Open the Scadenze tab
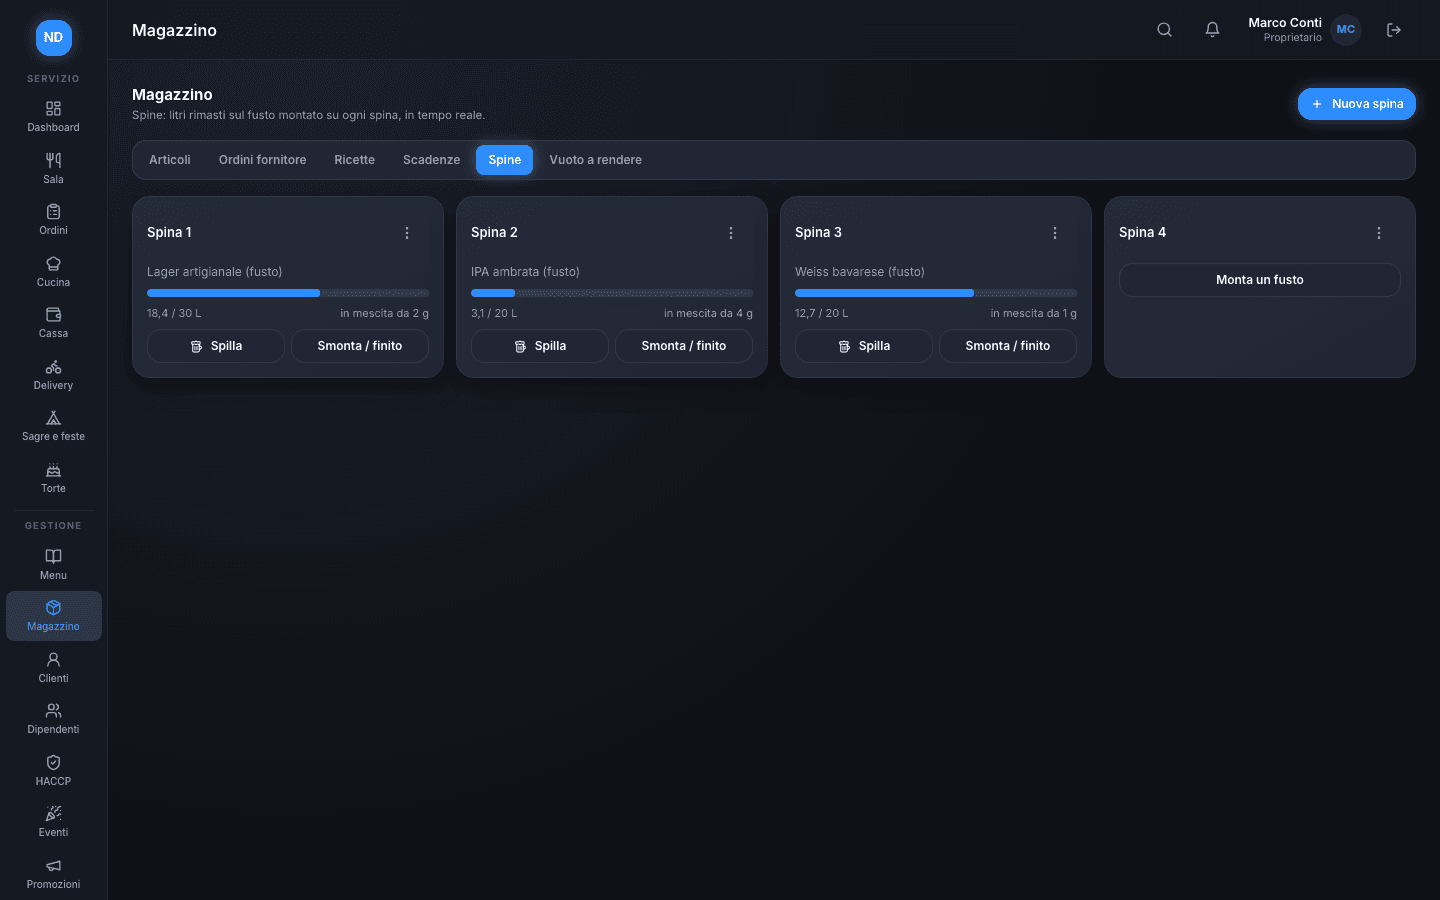Image resolution: width=1440 pixels, height=900 pixels. coord(432,160)
